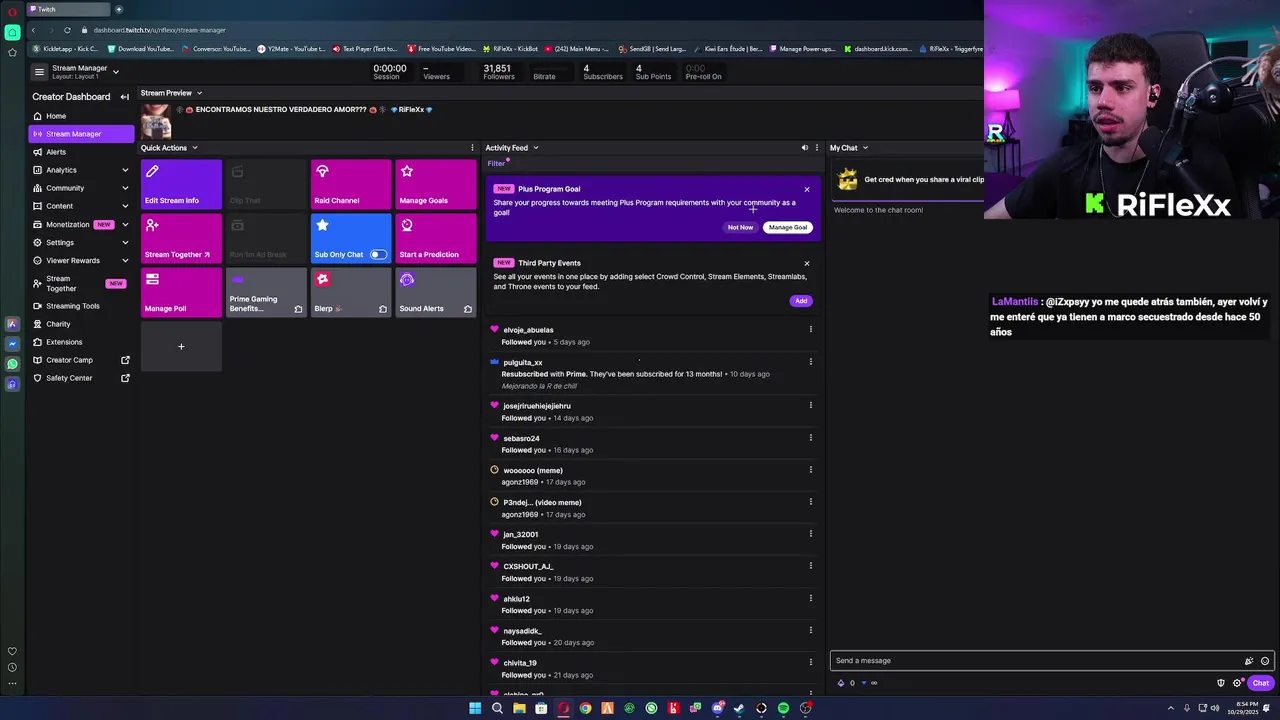This screenshot has width=1280, height=720.
Task: Open Prime Gaming Benefits extension tile
Action: point(266,293)
